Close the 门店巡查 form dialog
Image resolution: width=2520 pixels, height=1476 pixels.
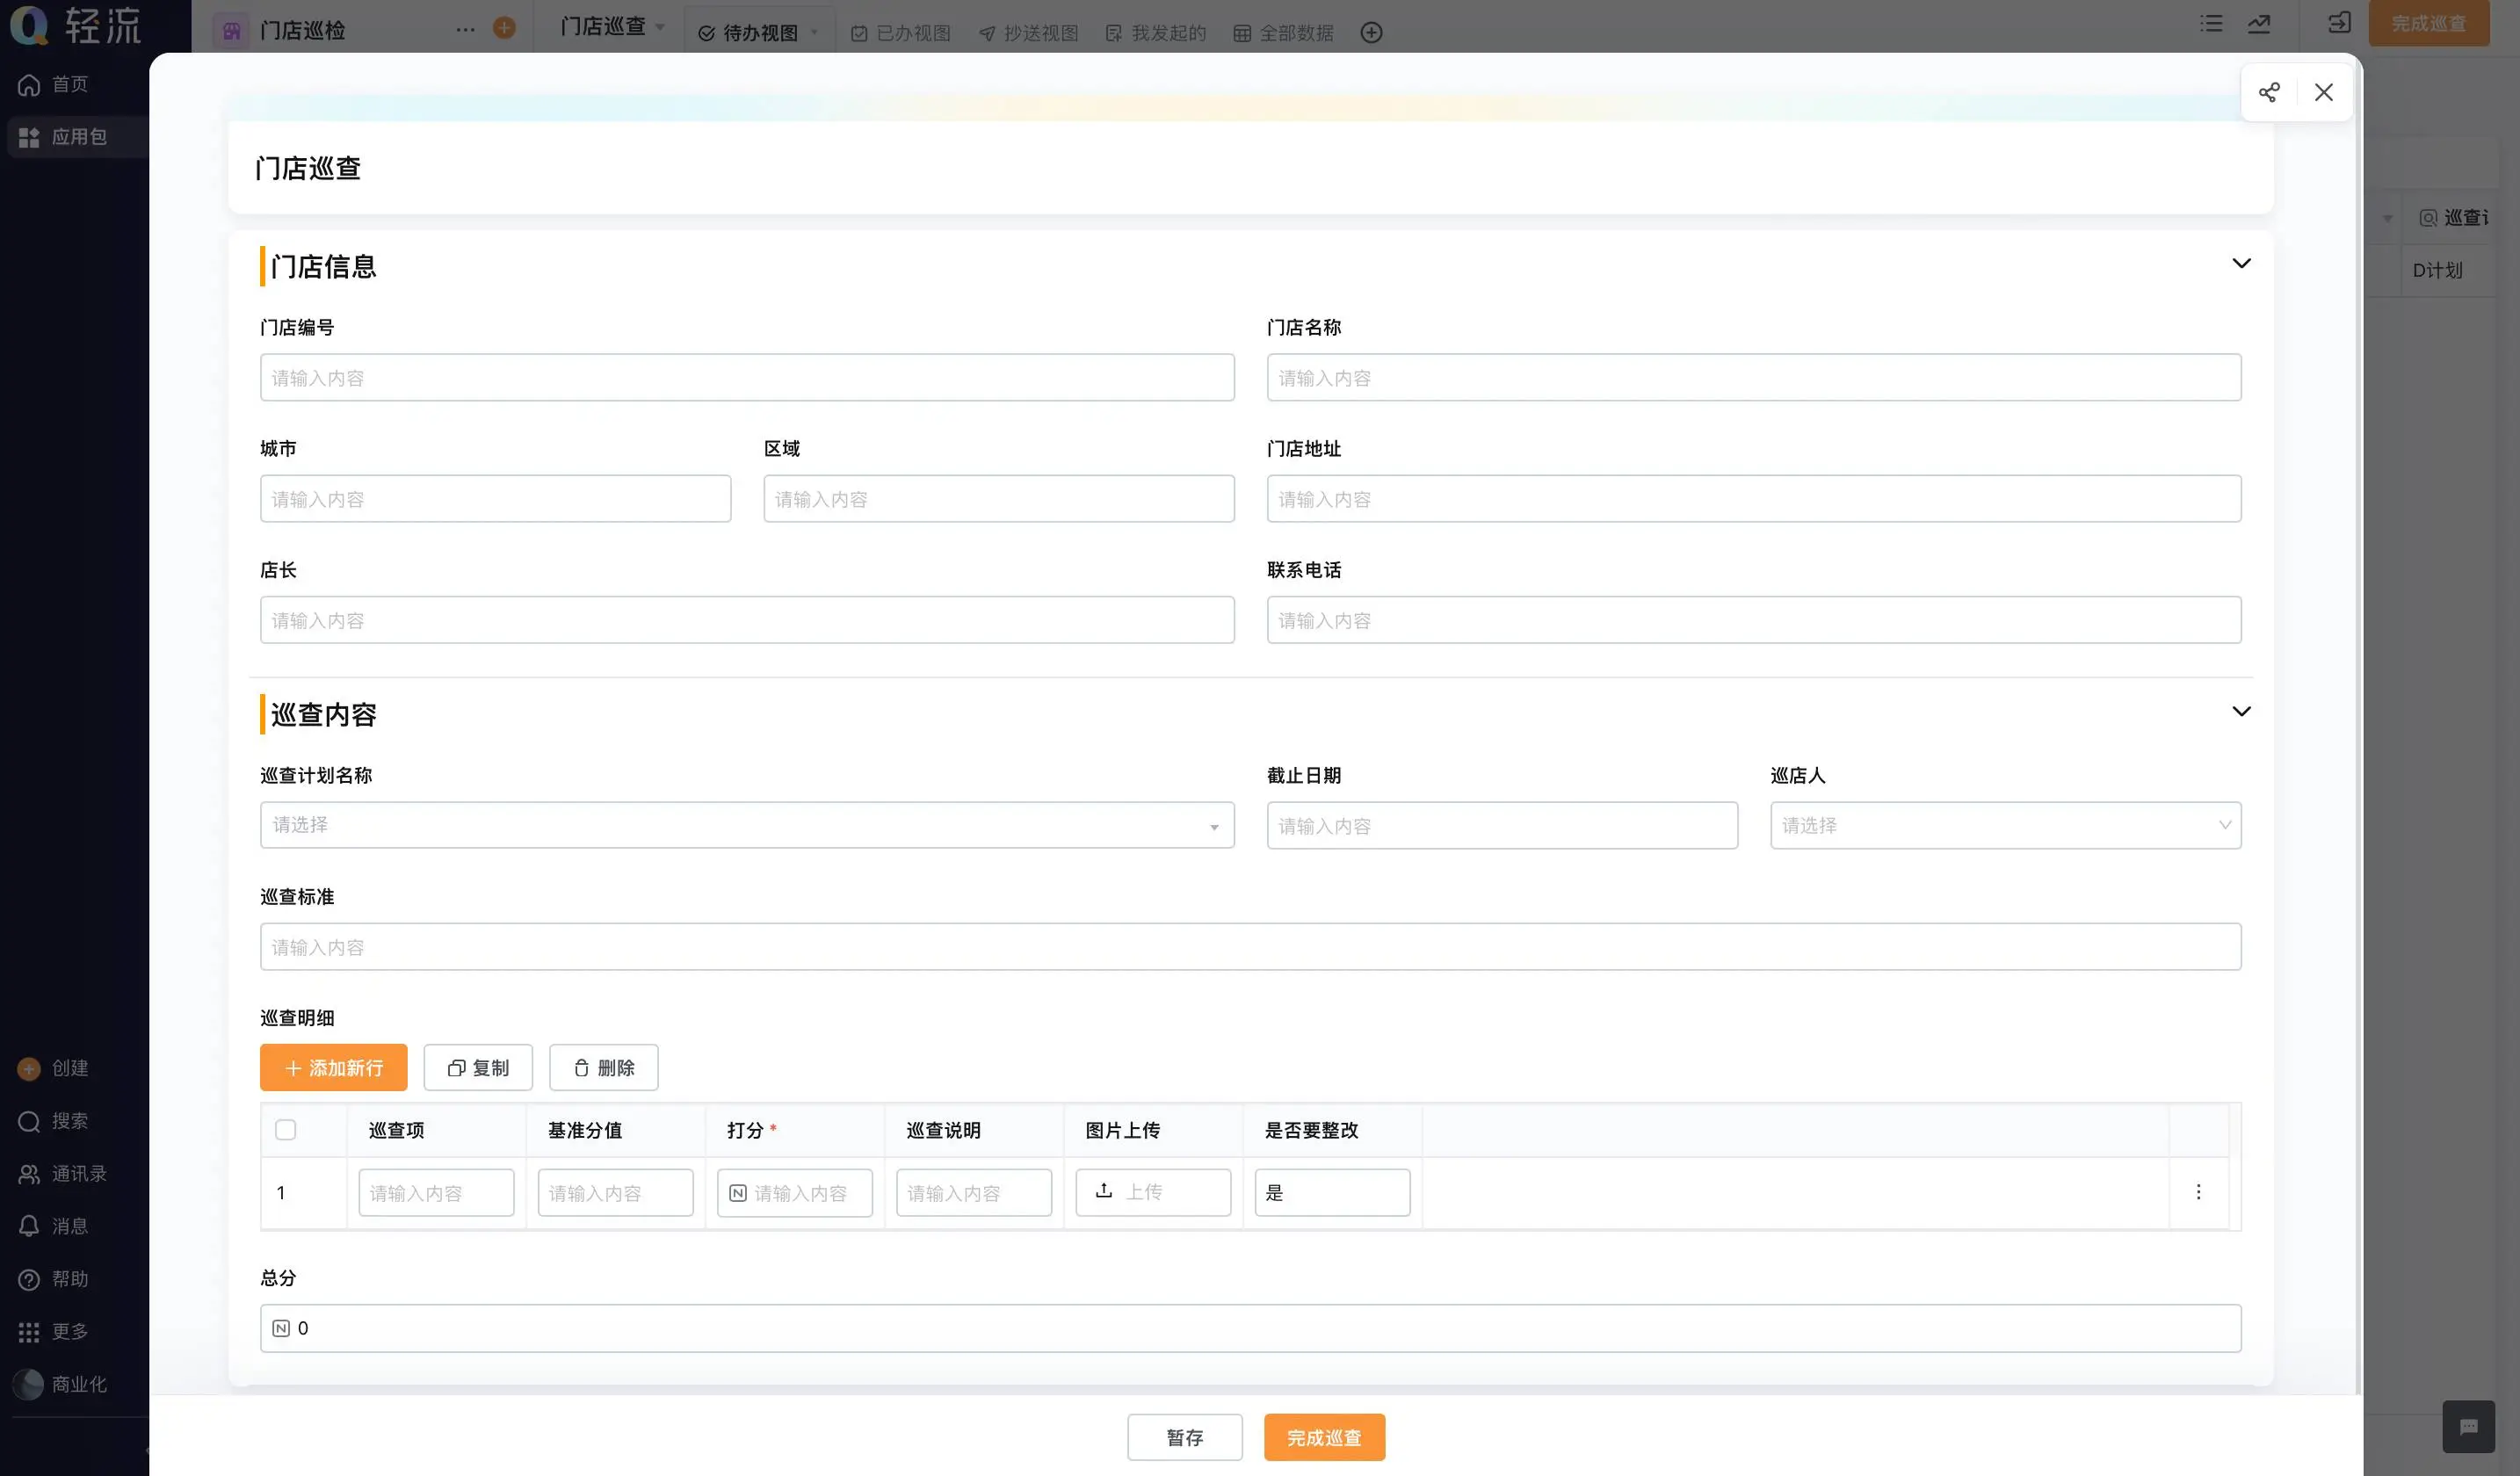coord(2323,93)
